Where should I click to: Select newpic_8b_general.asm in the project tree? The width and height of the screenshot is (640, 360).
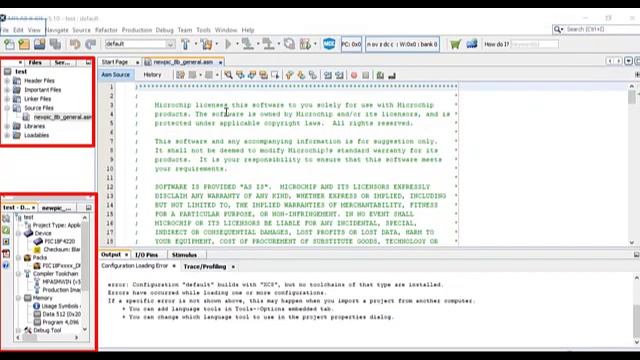(62, 117)
